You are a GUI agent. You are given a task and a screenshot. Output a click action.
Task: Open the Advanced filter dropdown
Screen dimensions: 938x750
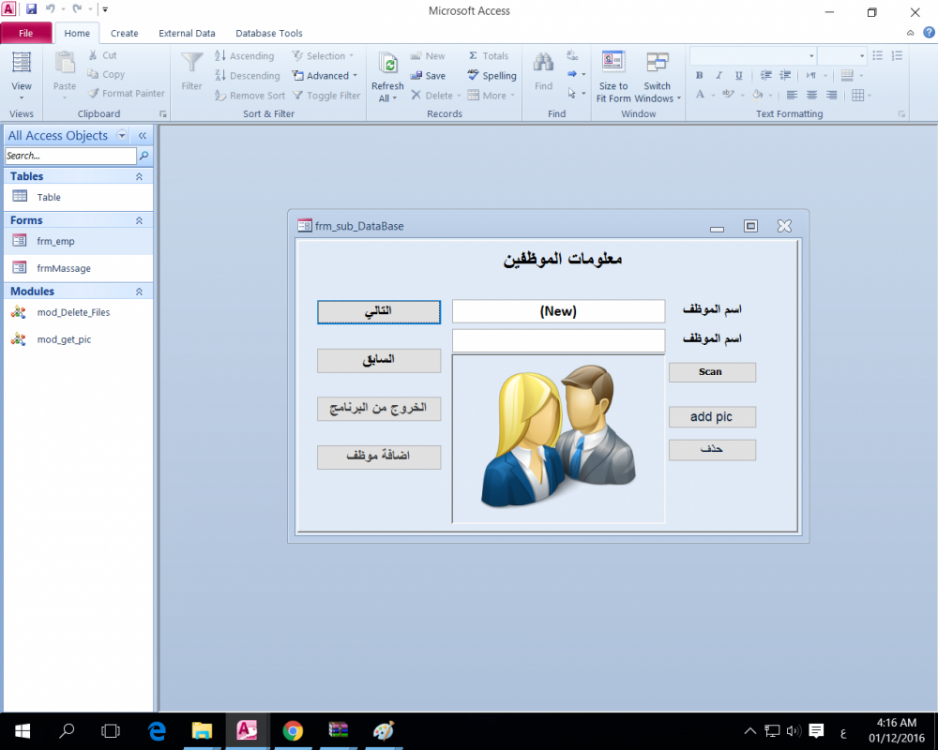[x=325, y=75]
